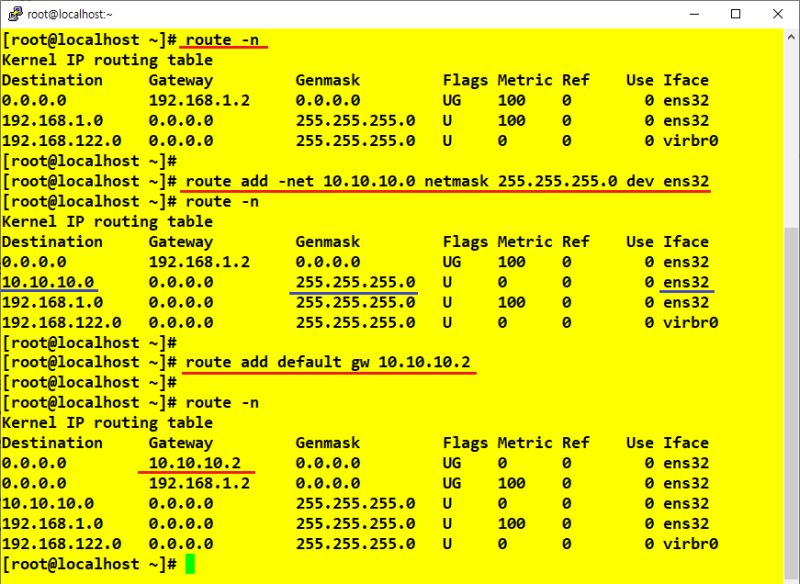Viewport: 800px width, 584px height.
Task: Click destination 10.10.10.0 in the second routing table
Action: pyautogui.click(x=48, y=282)
